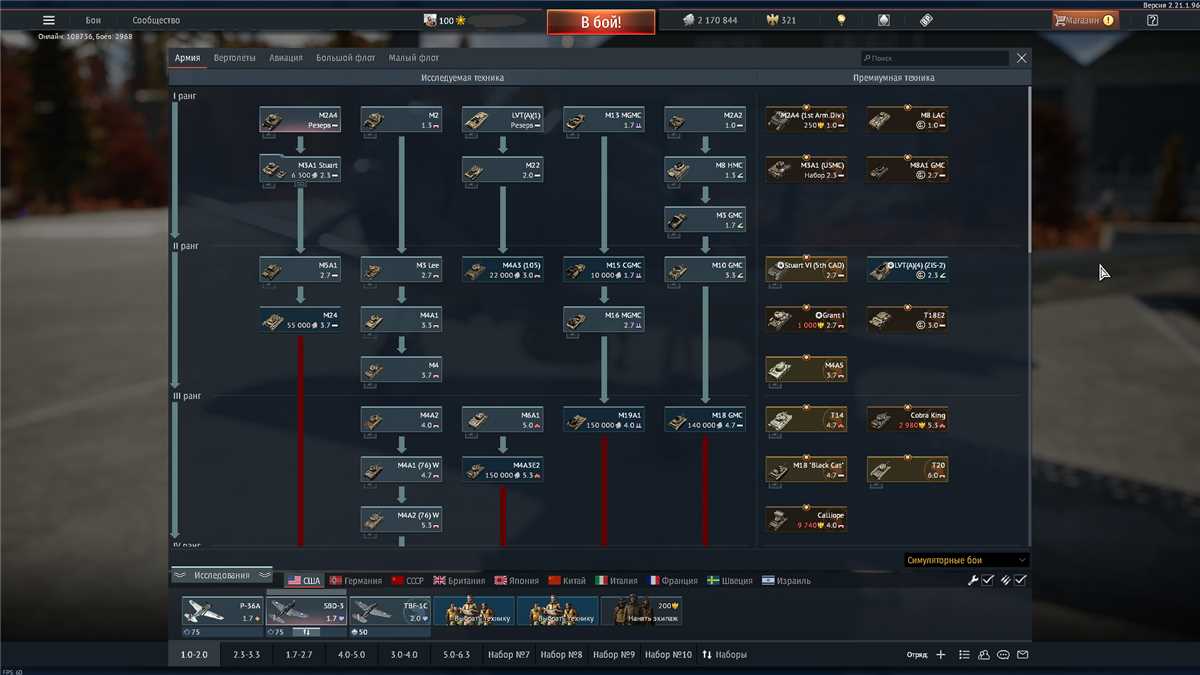Click the silver lions balance 2 170 844

click(710, 20)
